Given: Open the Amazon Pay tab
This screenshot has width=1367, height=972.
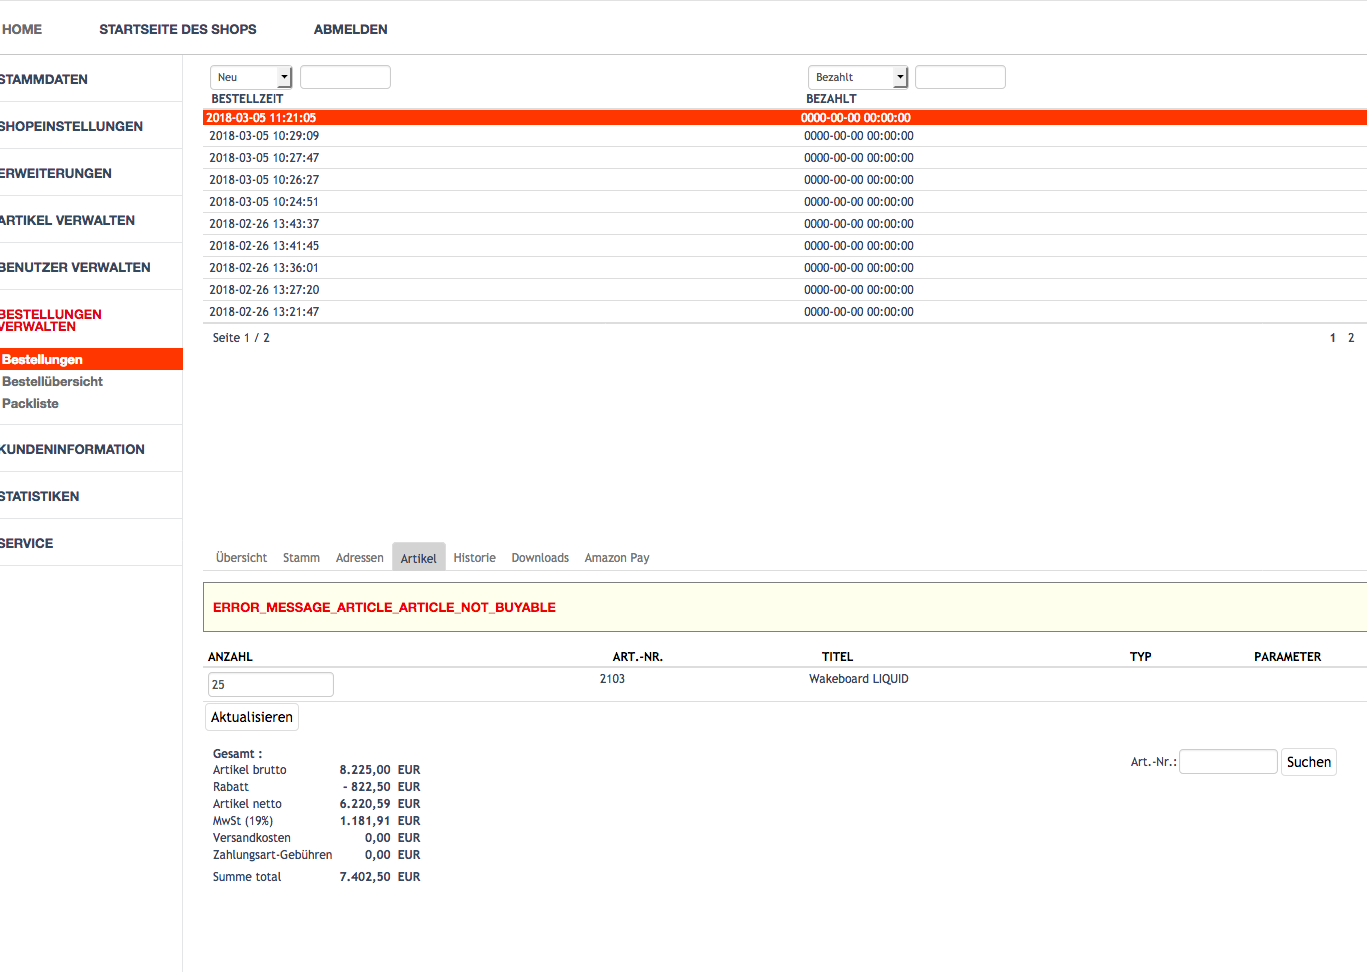Looking at the screenshot, I should tap(617, 558).
